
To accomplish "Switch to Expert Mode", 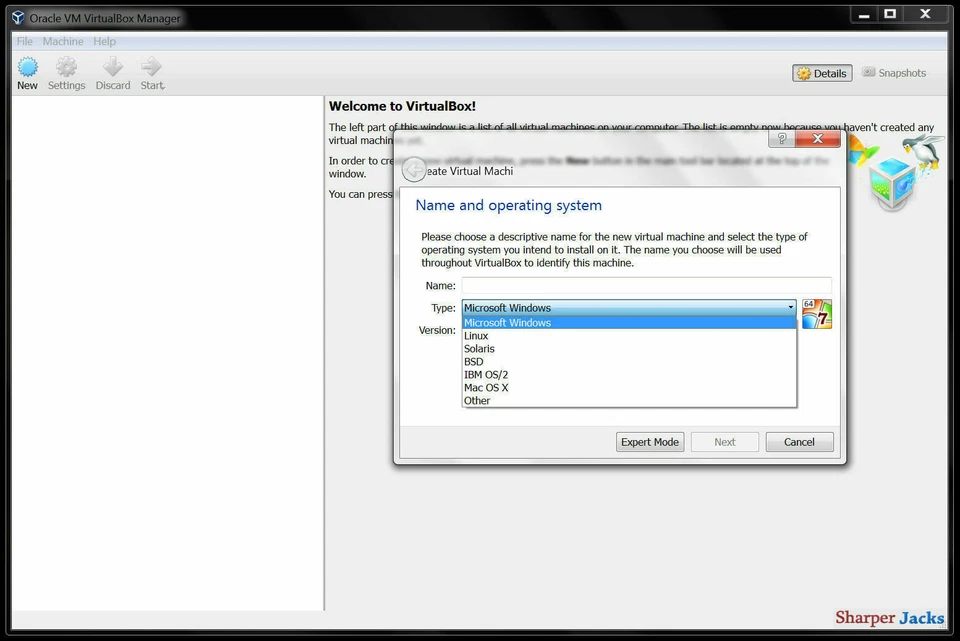I will click(650, 441).
